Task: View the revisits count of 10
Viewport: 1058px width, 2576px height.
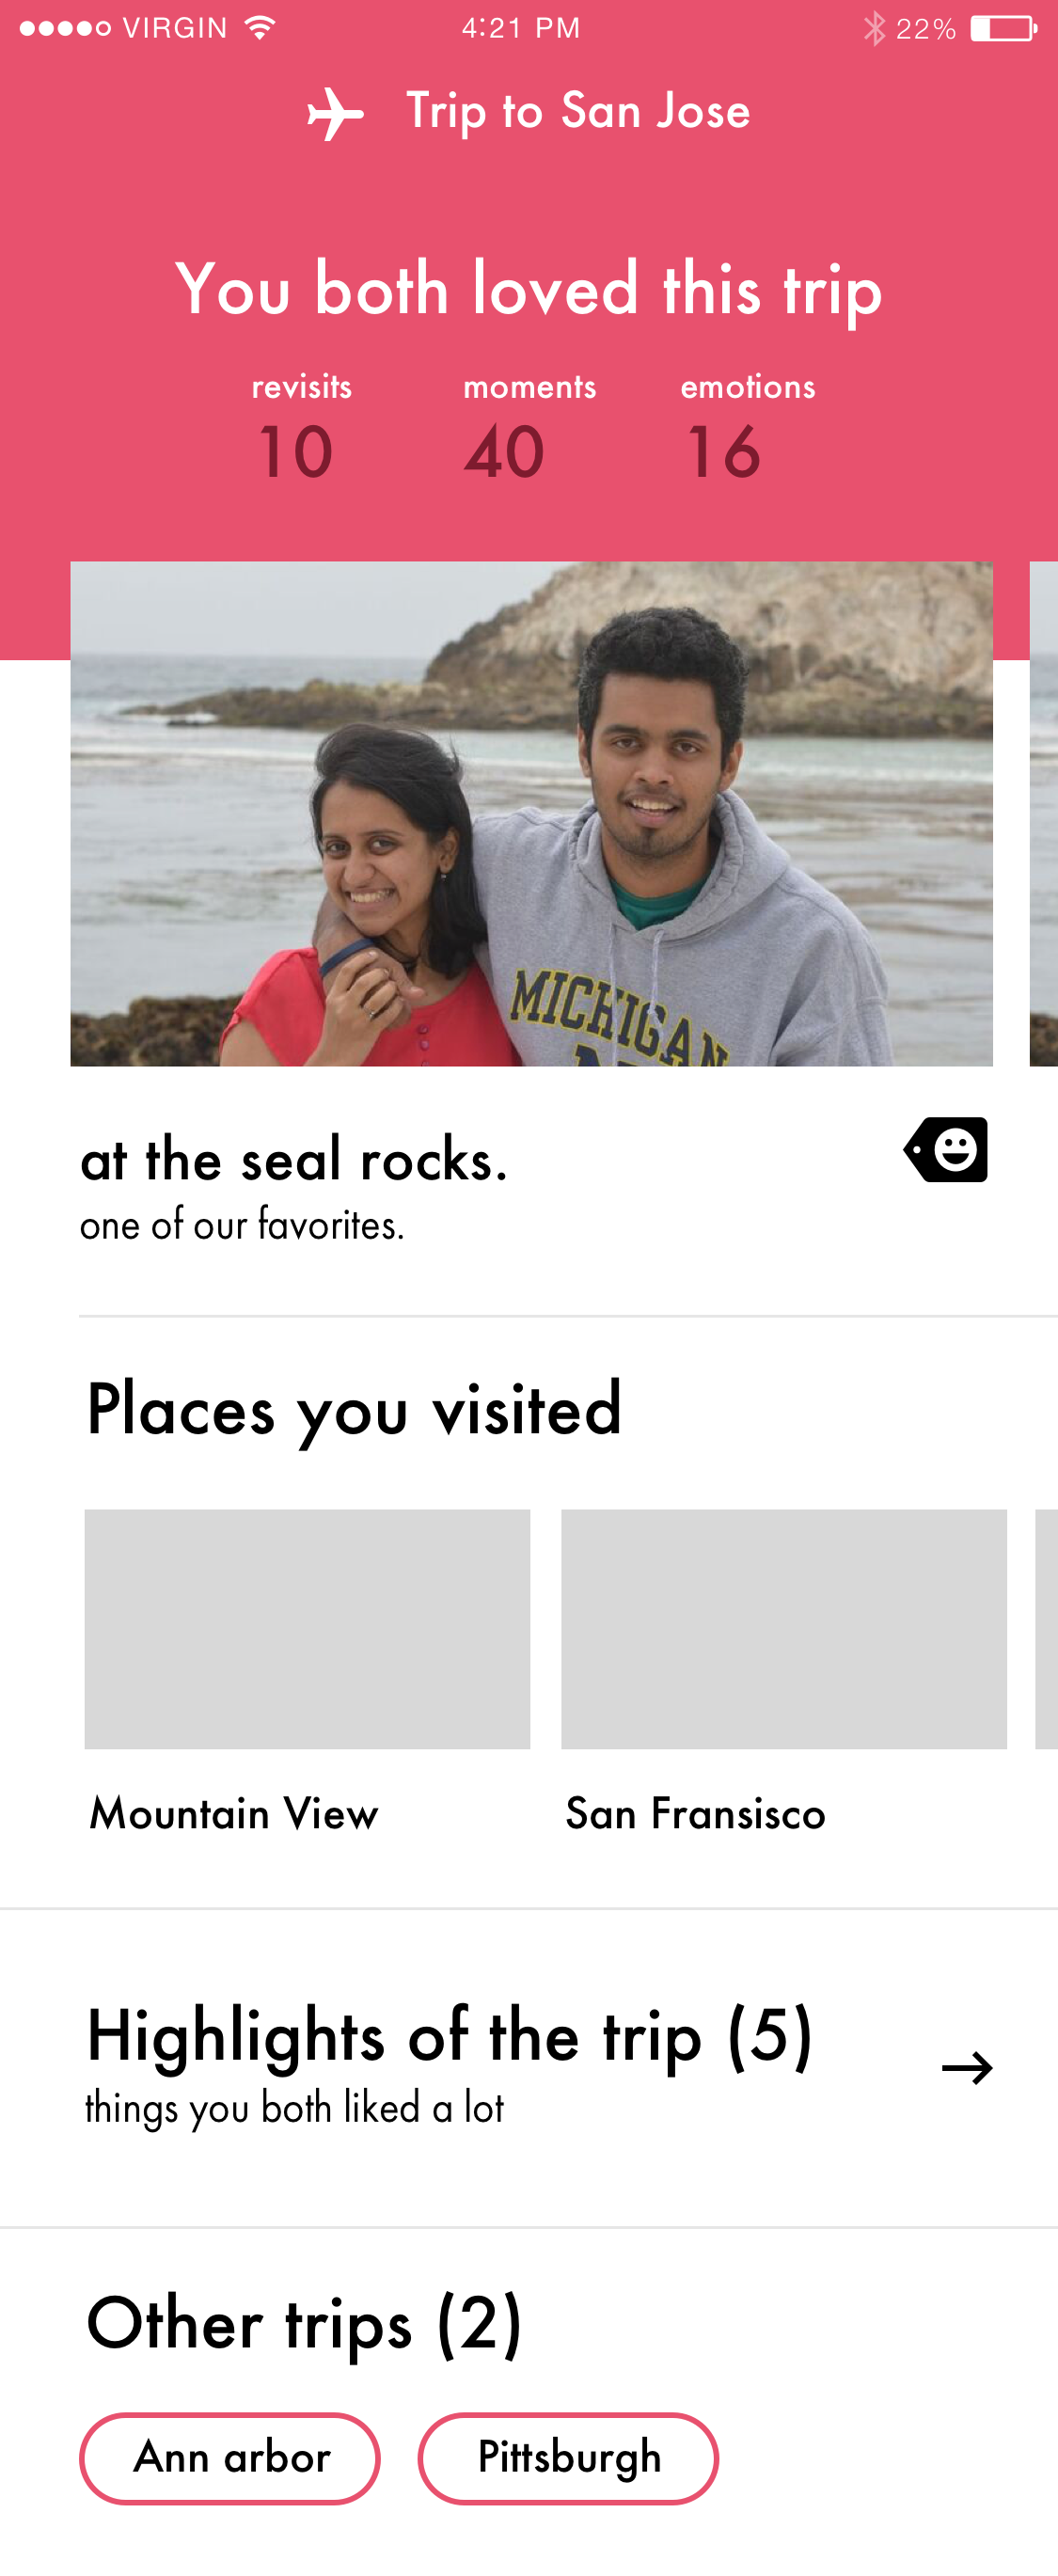Action: tap(296, 451)
